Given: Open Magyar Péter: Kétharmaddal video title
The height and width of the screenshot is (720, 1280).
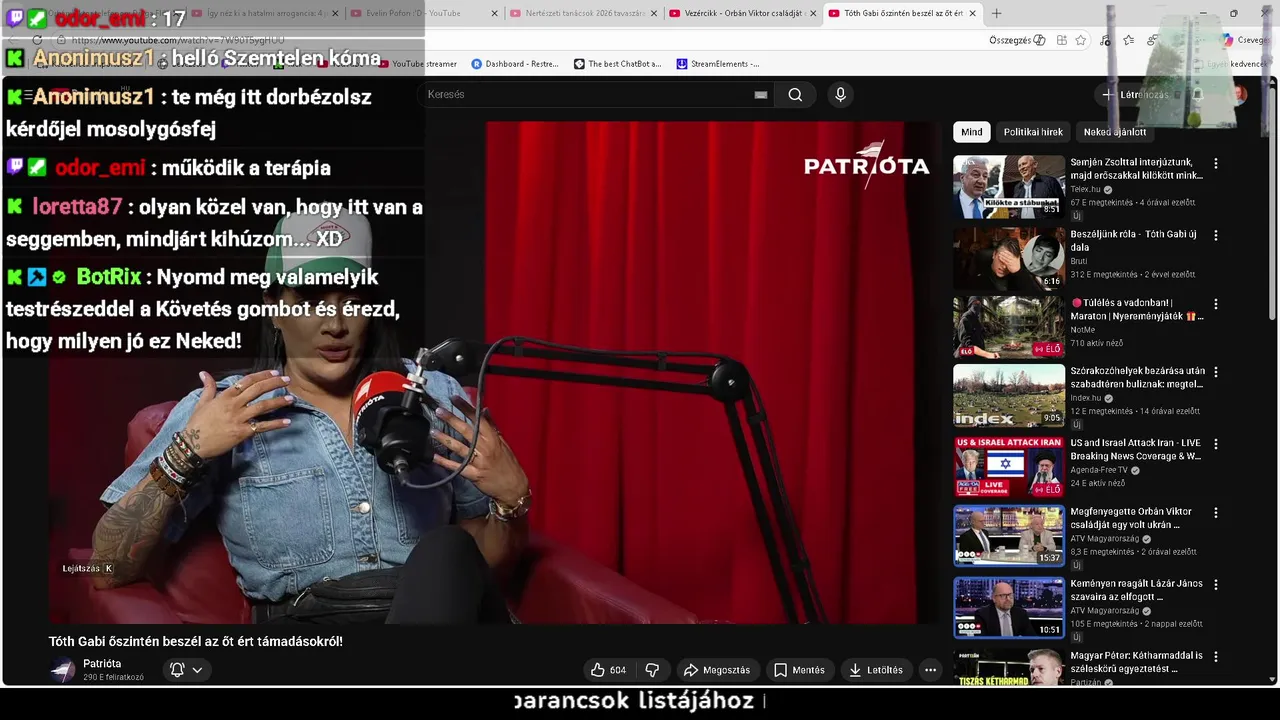Looking at the screenshot, I should click(x=1136, y=663).
